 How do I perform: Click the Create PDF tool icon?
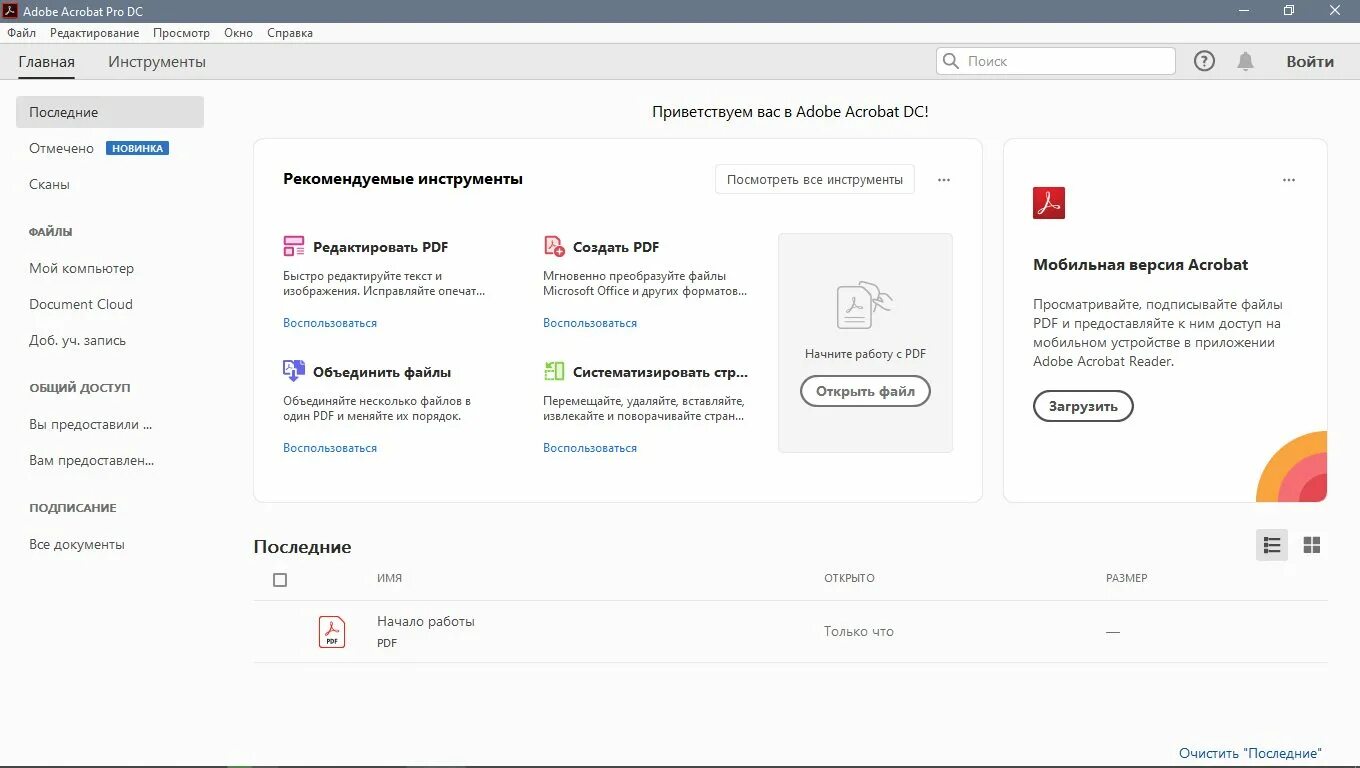pyautogui.click(x=554, y=246)
